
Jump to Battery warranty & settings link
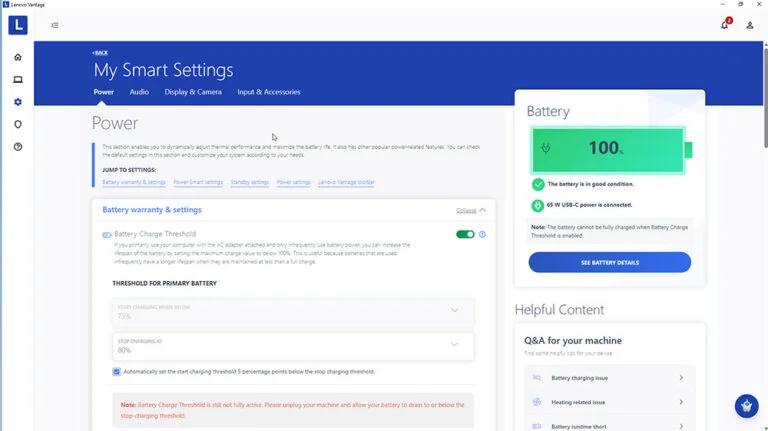coord(134,182)
